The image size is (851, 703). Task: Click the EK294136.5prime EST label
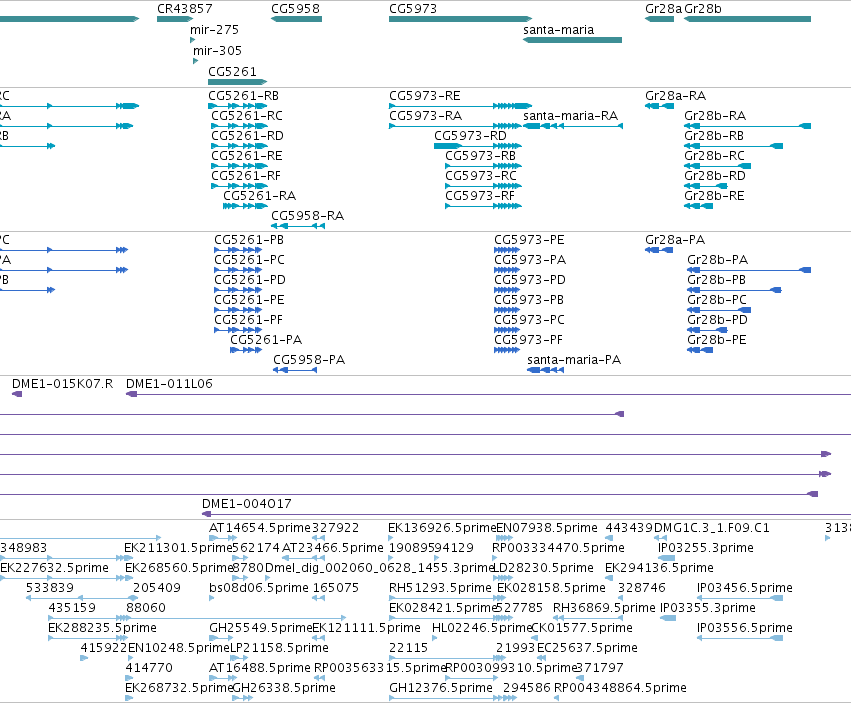[659, 568]
